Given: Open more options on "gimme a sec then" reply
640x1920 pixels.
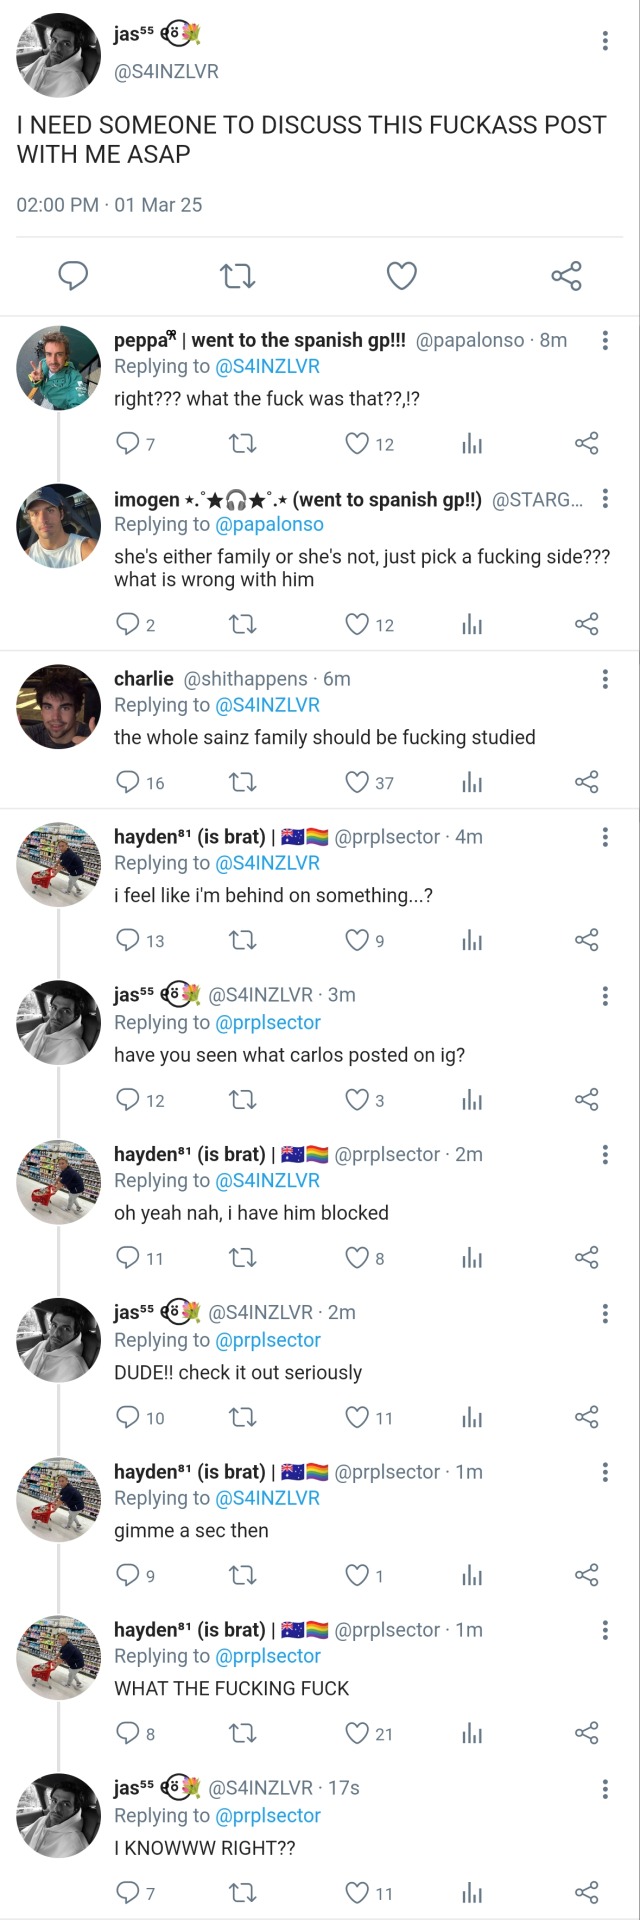Looking at the screenshot, I should click(605, 1472).
